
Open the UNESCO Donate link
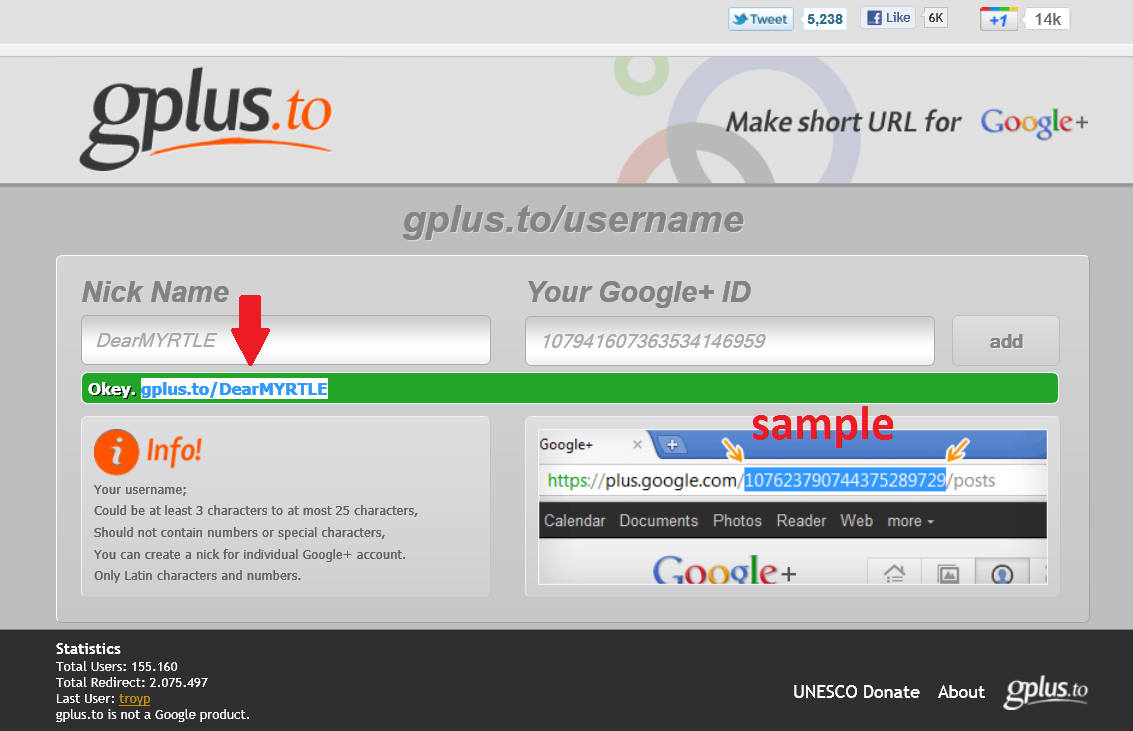pyautogui.click(x=856, y=692)
